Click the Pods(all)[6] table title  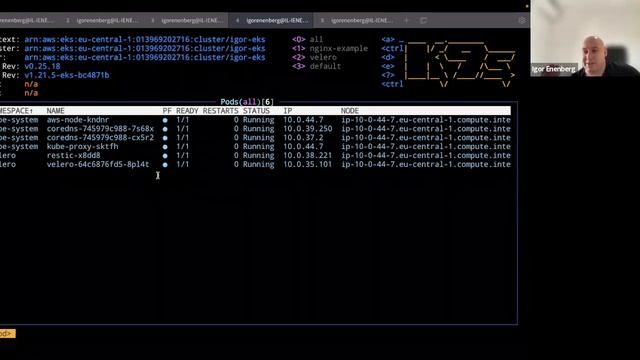(247, 102)
